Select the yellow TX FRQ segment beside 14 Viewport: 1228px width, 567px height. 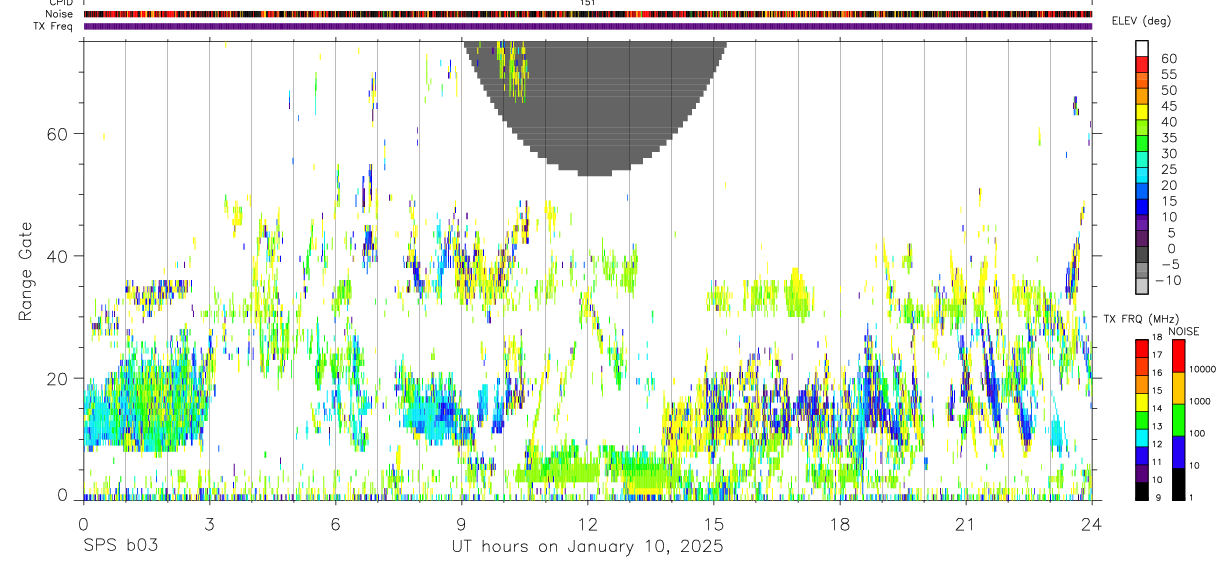point(1142,402)
